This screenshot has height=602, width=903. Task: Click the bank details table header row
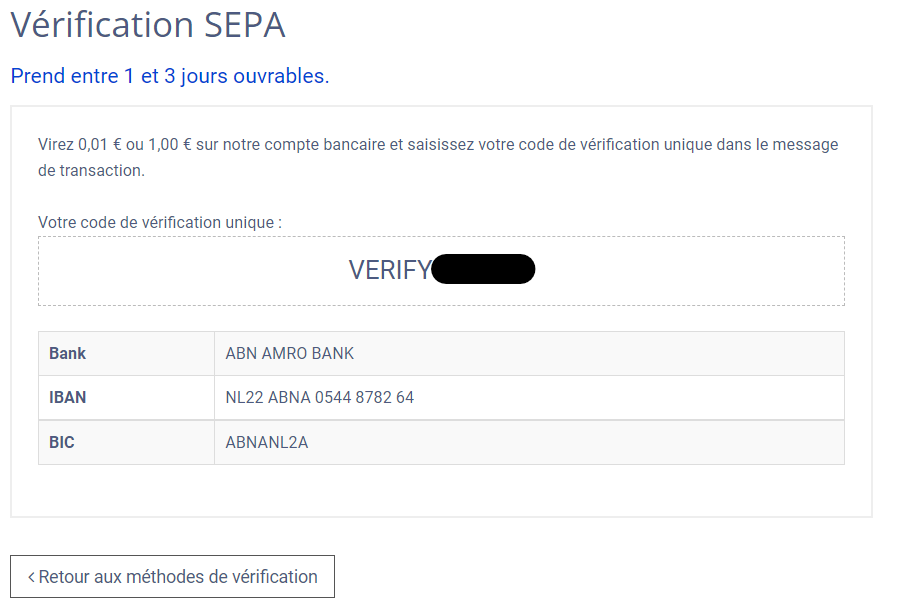click(441, 353)
